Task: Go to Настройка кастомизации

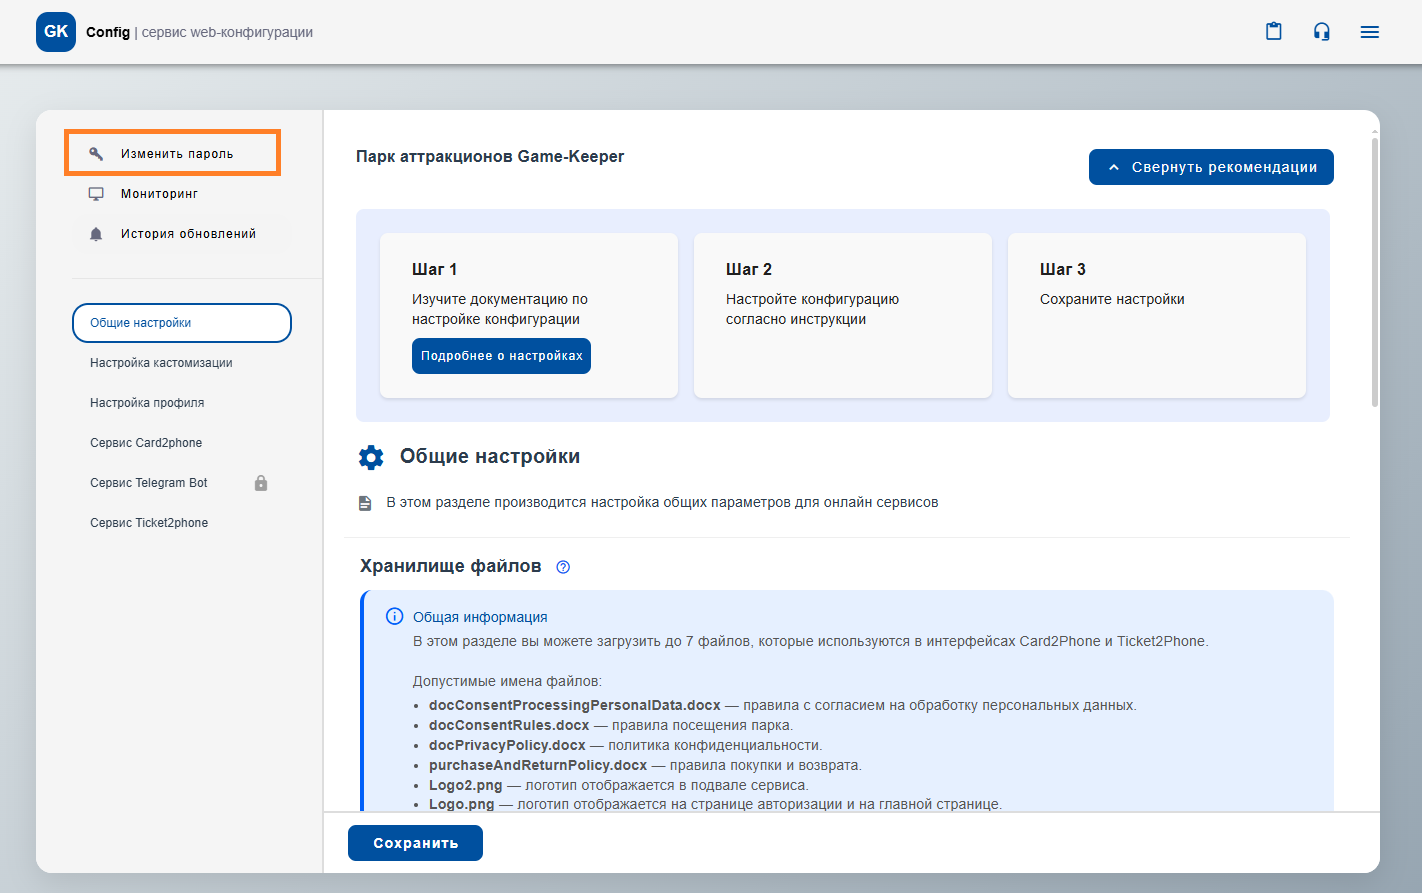Action: [x=161, y=363]
